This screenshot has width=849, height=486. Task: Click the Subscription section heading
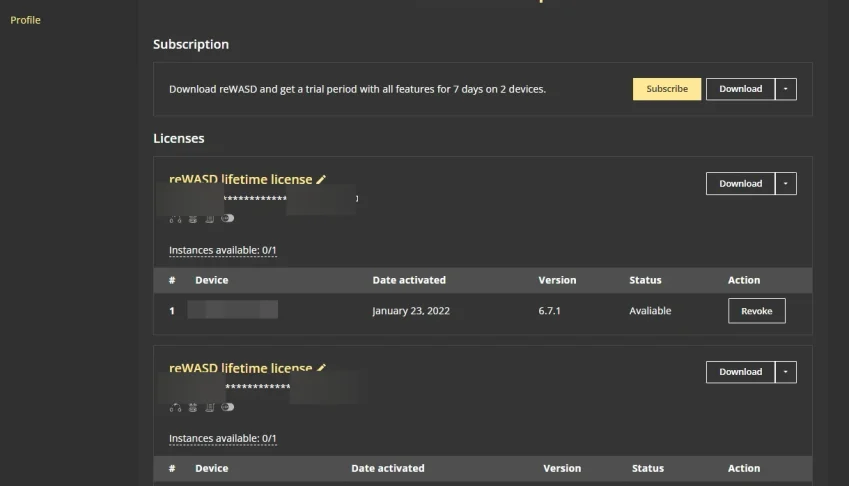pyautogui.click(x=191, y=44)
